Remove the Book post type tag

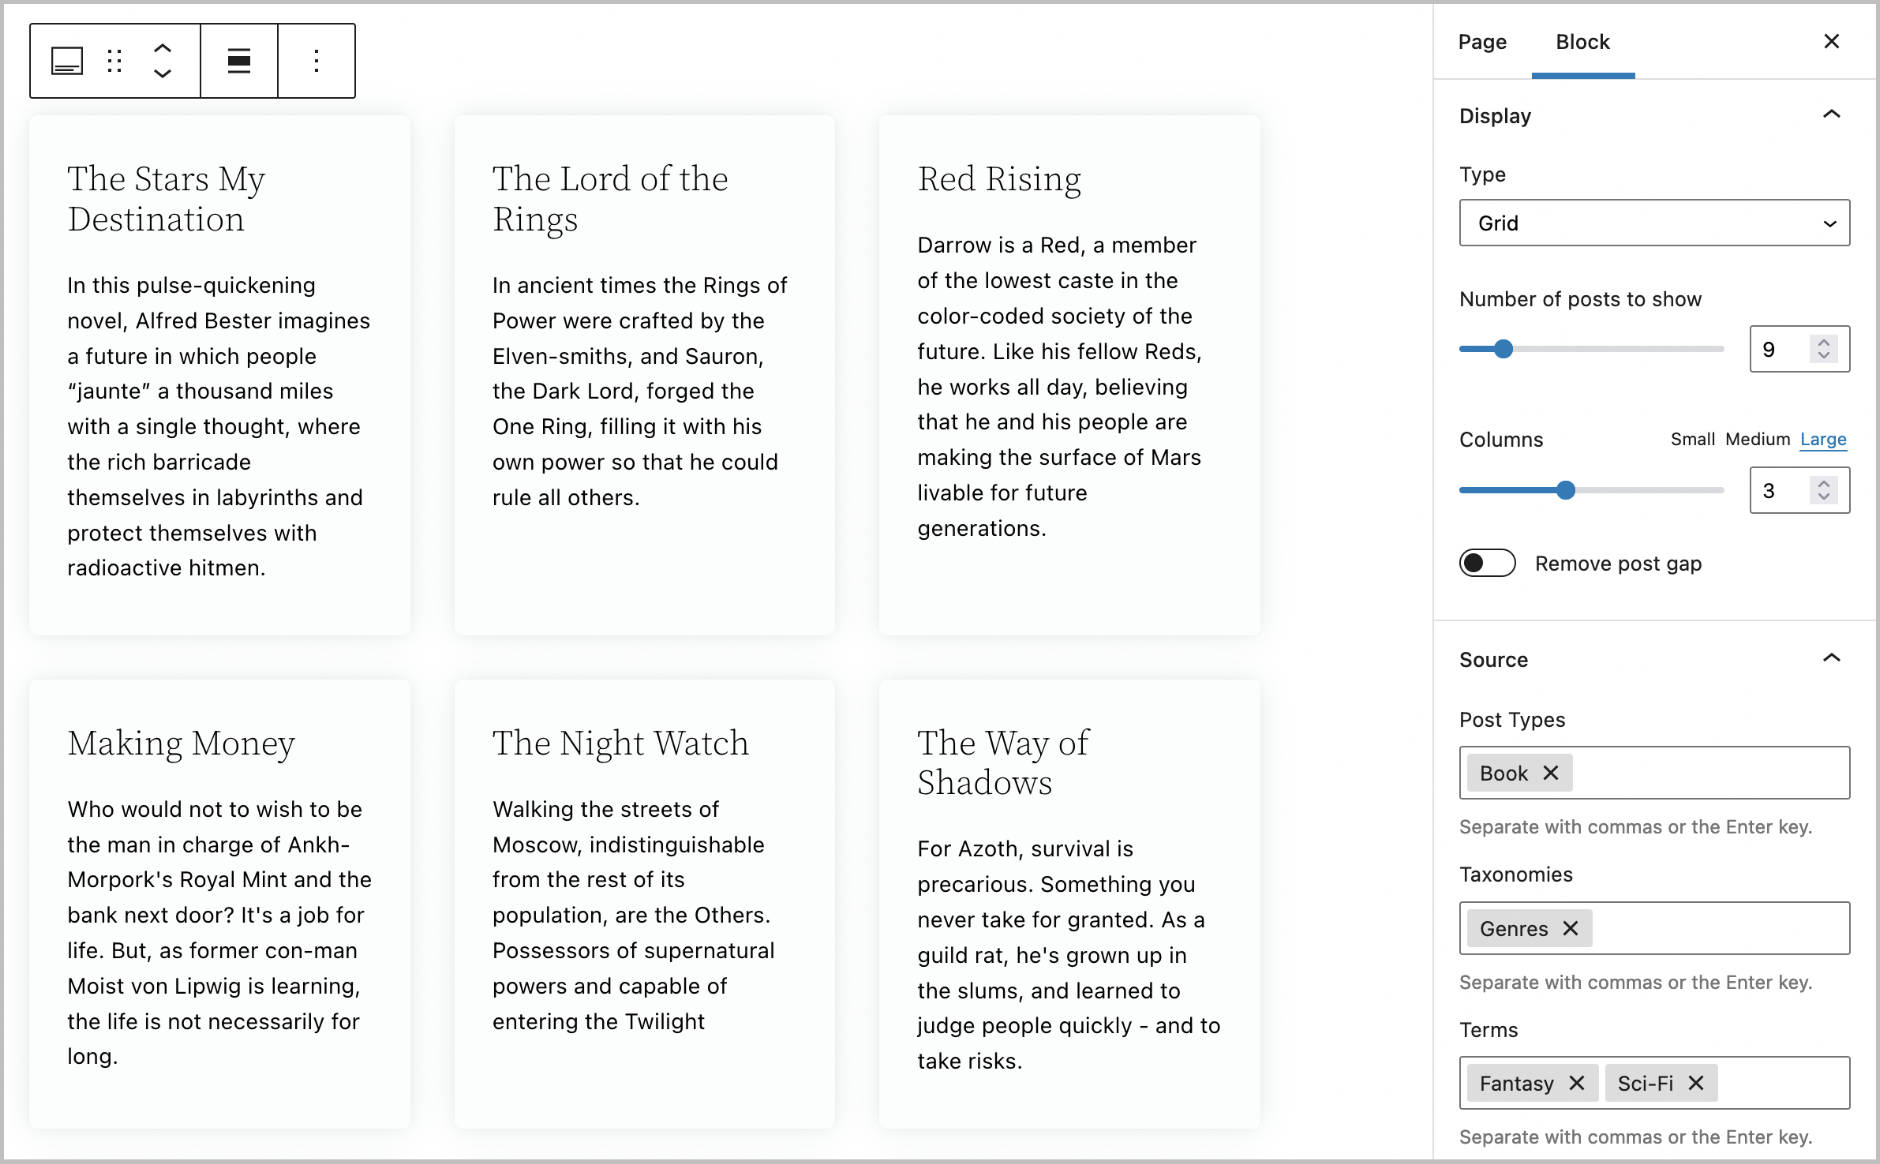1551,773
